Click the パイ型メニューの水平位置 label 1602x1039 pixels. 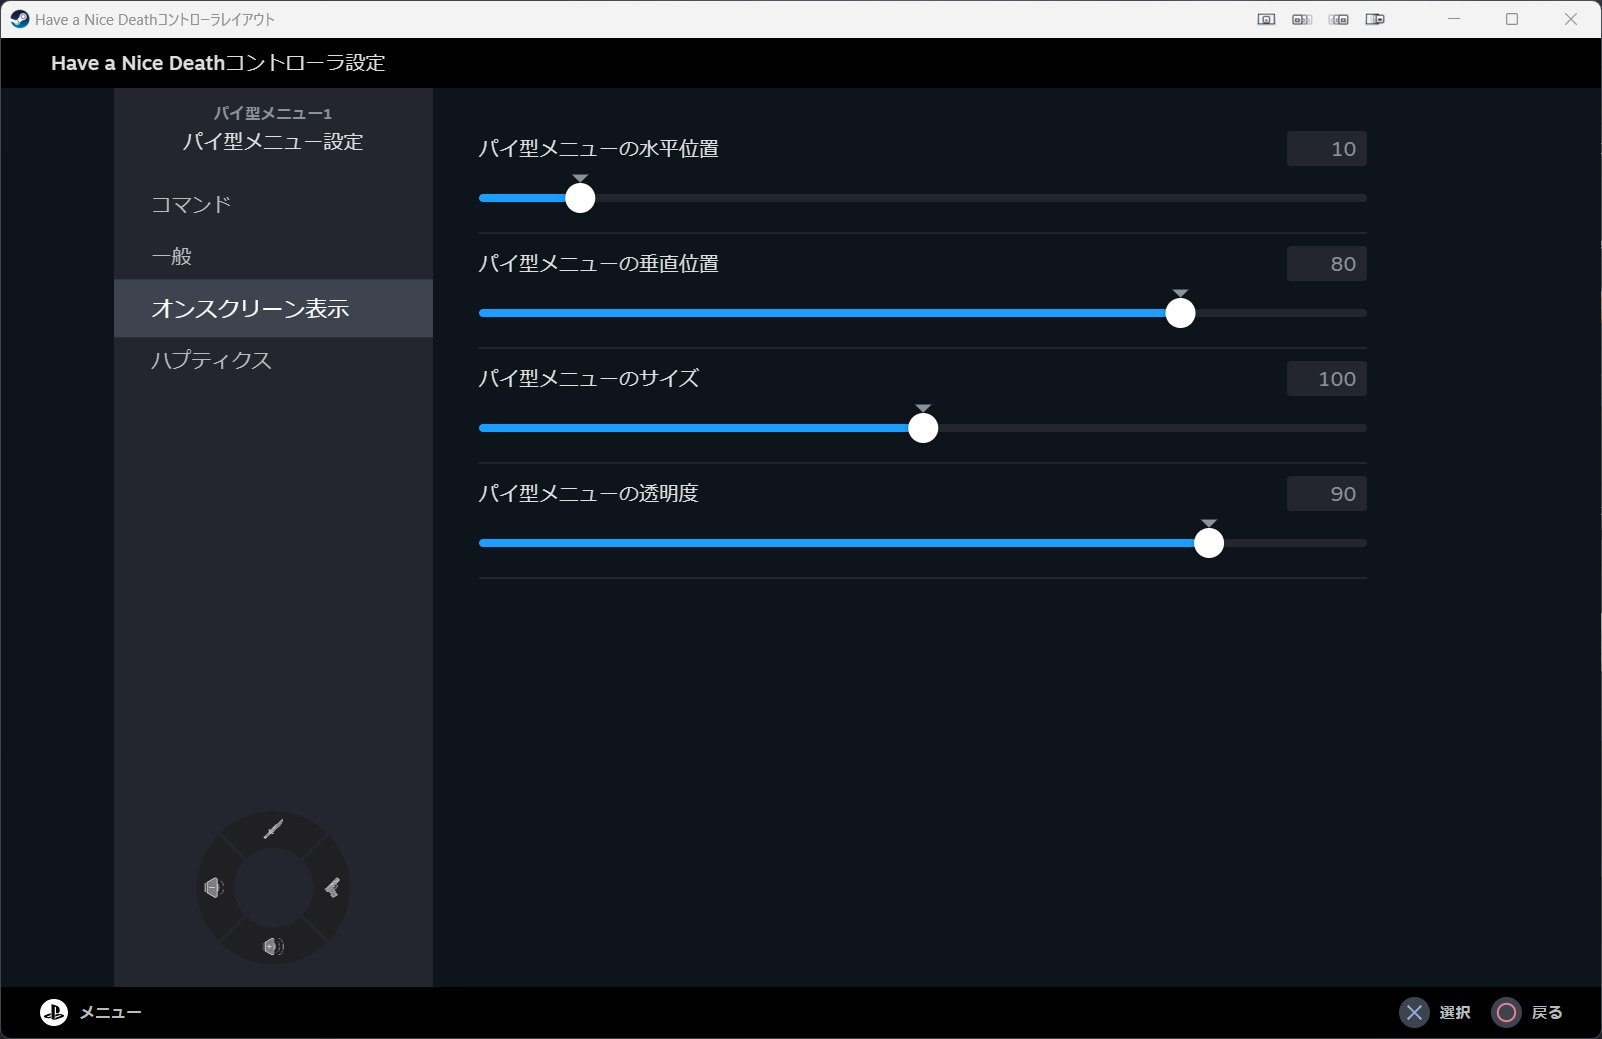coord(598,149)
